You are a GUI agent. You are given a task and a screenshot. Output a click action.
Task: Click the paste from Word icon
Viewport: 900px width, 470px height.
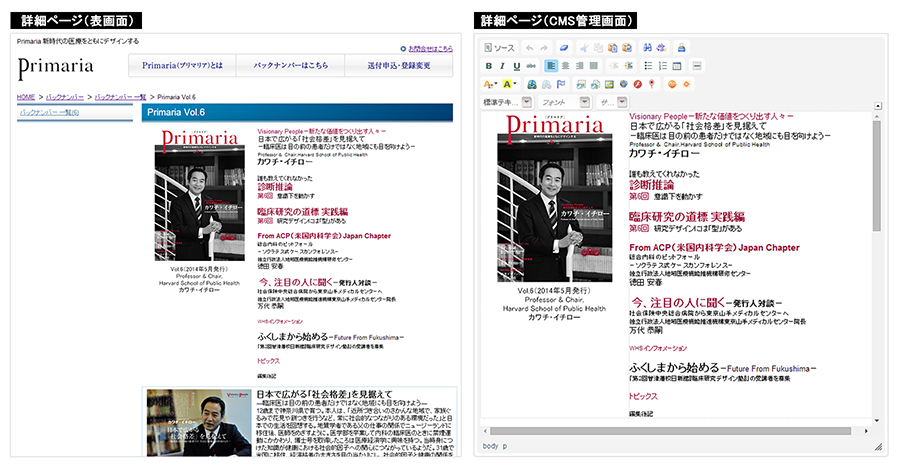click(x=627, y=48)
